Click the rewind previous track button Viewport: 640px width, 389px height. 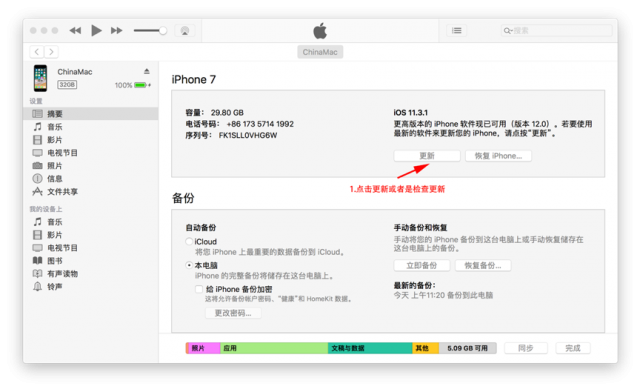click(75, 31)
